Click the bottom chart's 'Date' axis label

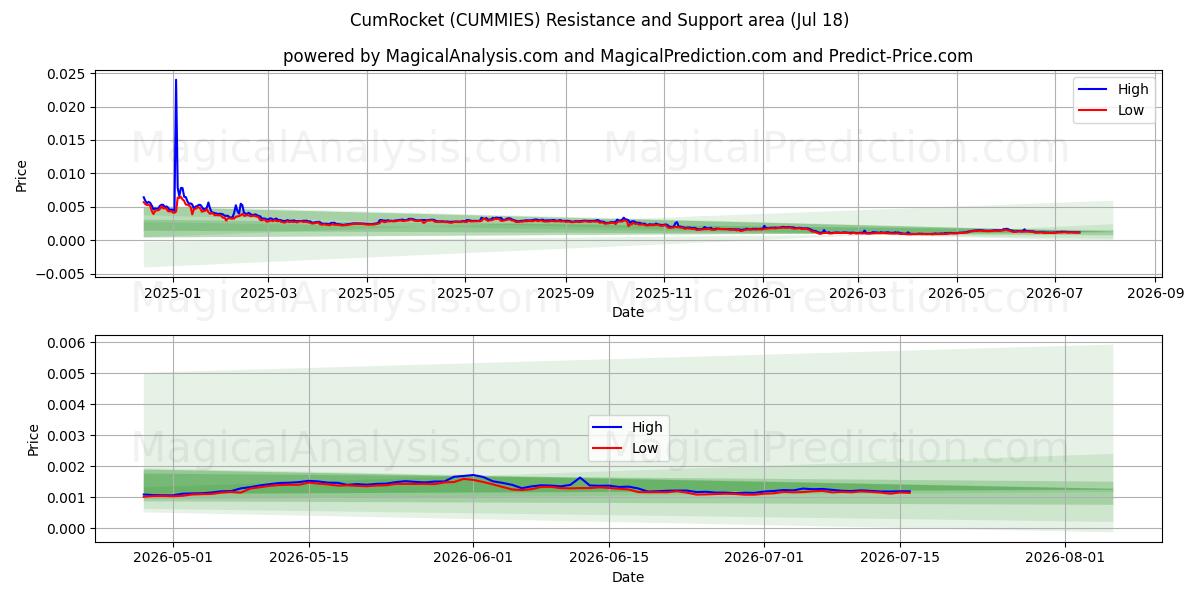click(x=628, y=577)
